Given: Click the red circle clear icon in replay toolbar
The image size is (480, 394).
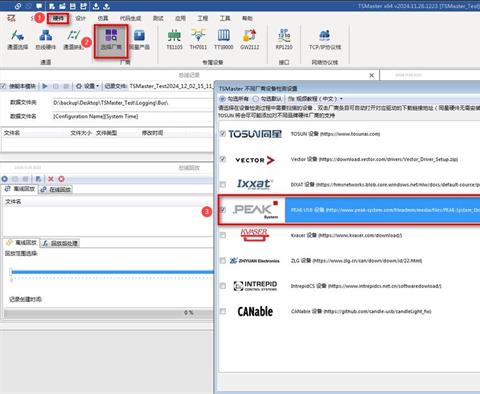Looking at the screenshot, I should coord(61,179).
